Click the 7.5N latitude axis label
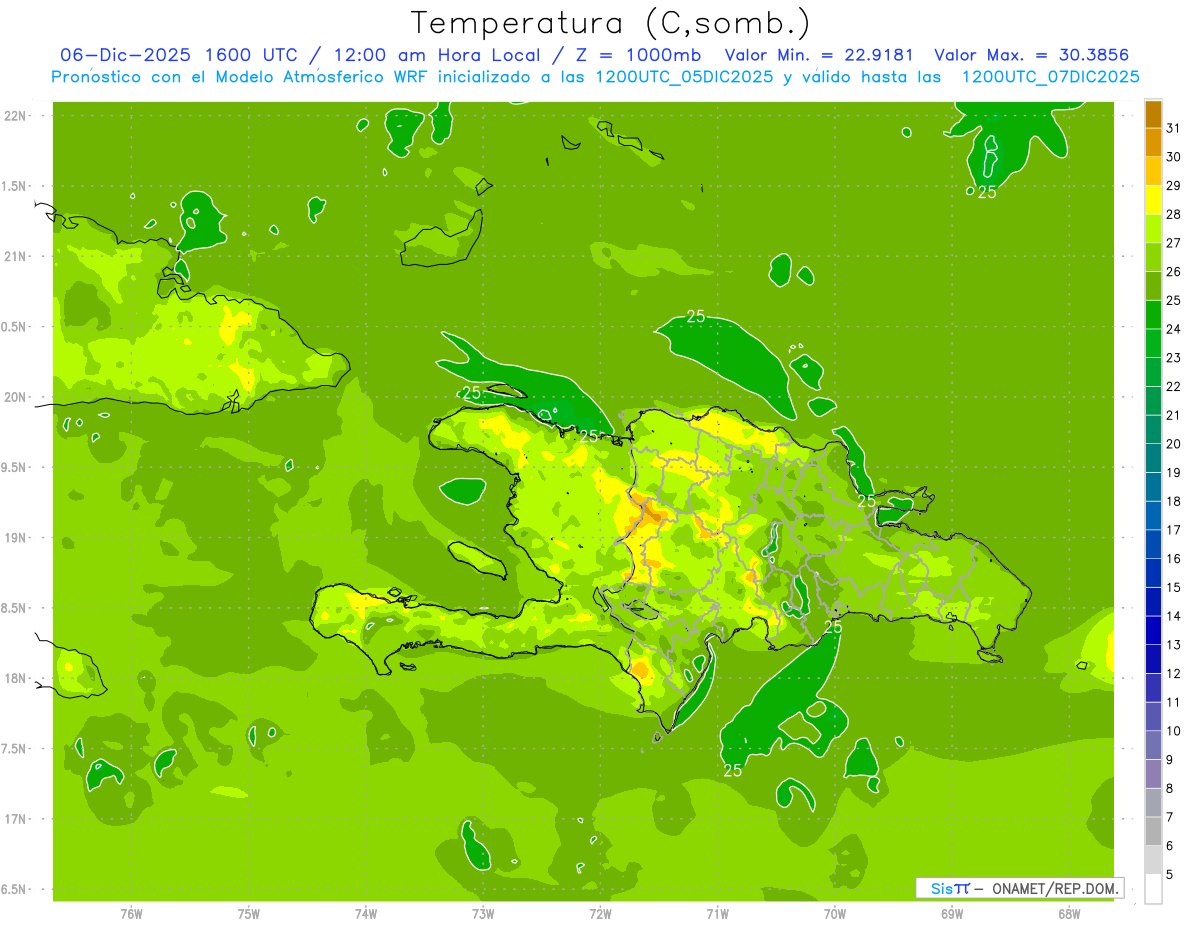The image size is (1200, 927). click(x=14, y=749)
